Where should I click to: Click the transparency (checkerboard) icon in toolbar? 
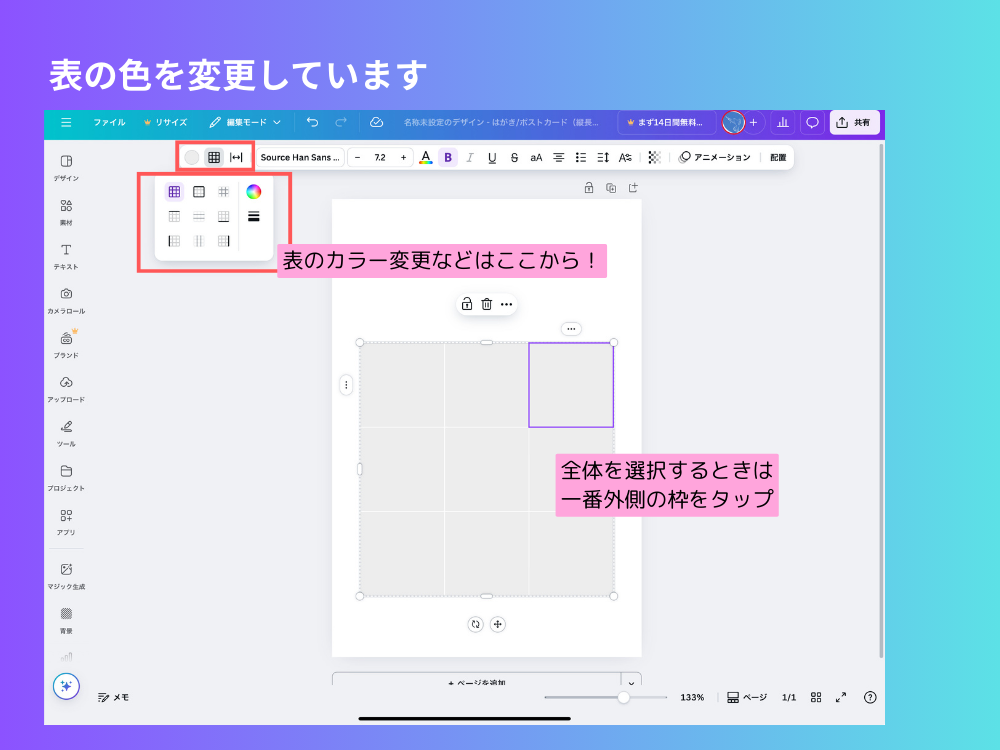[656, 157]
